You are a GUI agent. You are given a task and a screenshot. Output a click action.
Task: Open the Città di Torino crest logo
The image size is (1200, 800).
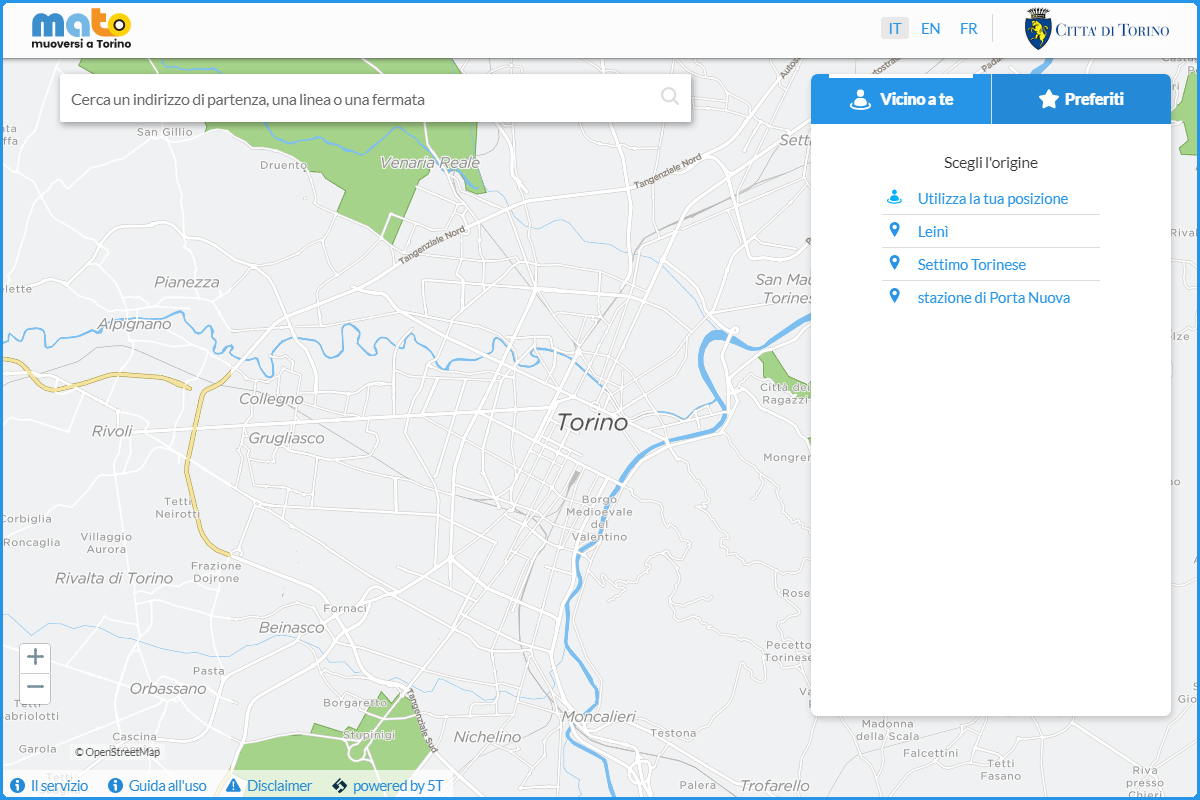pyautogui.click(x=1040, y=29)
